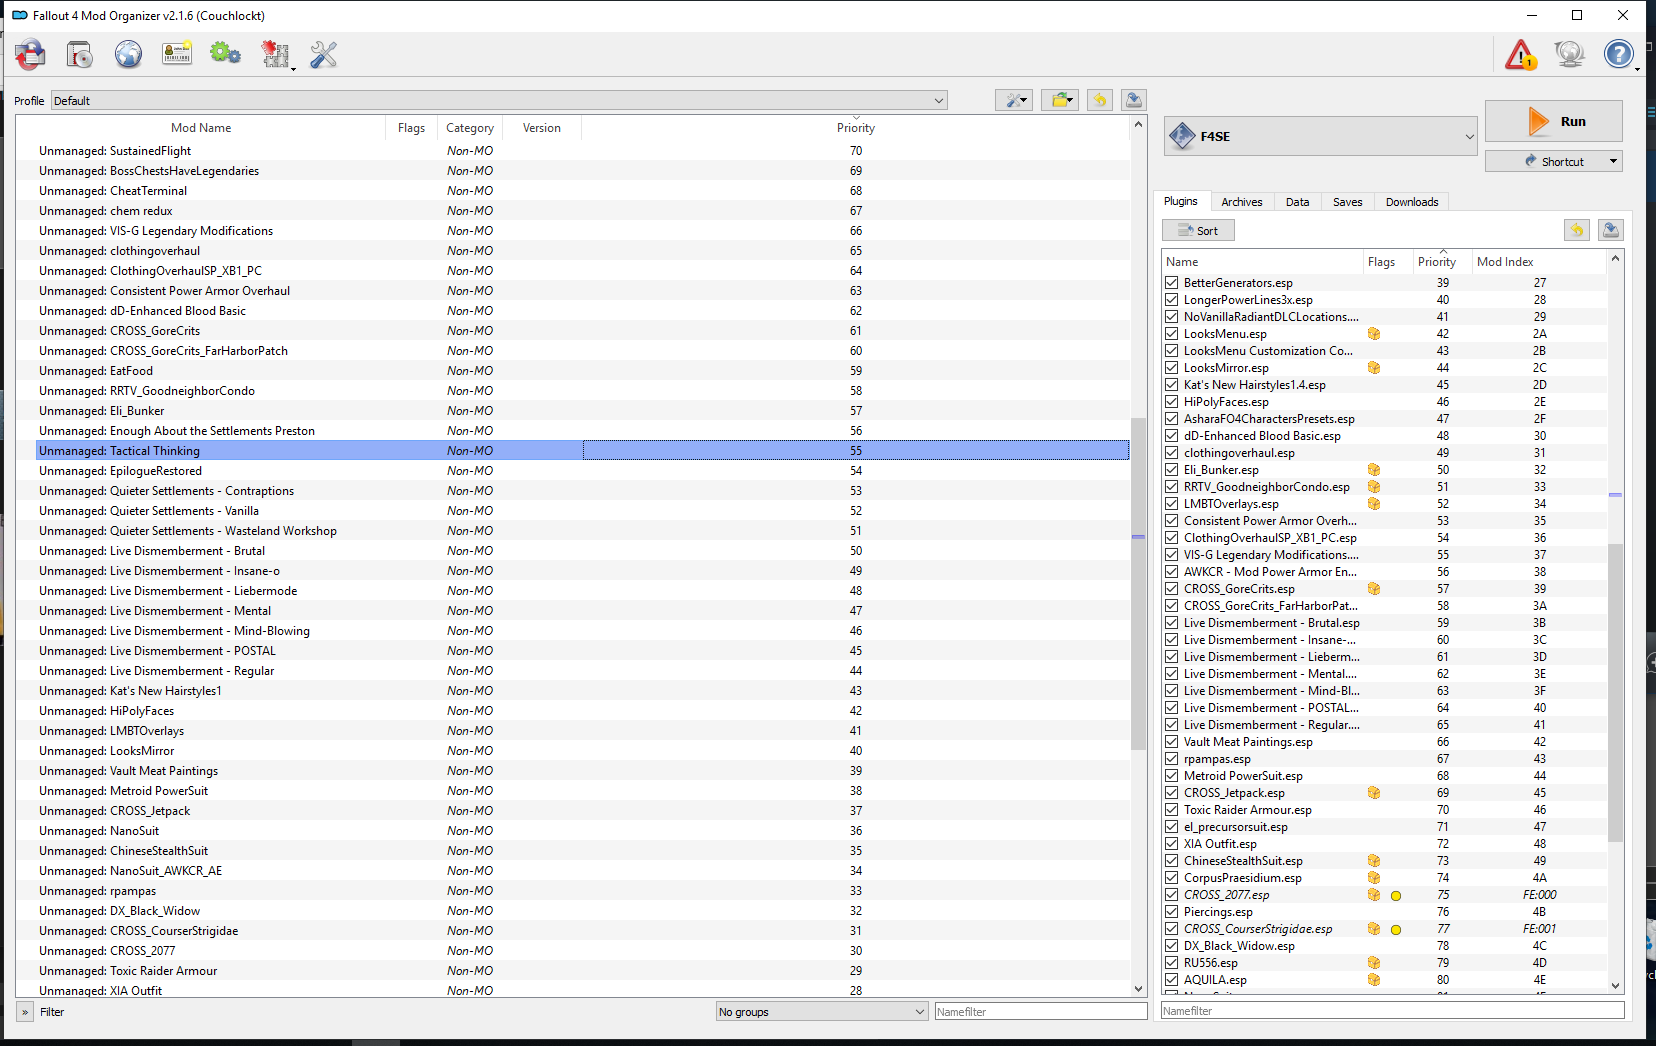
Task: Click the Run button
Action: coord(1554,121)
